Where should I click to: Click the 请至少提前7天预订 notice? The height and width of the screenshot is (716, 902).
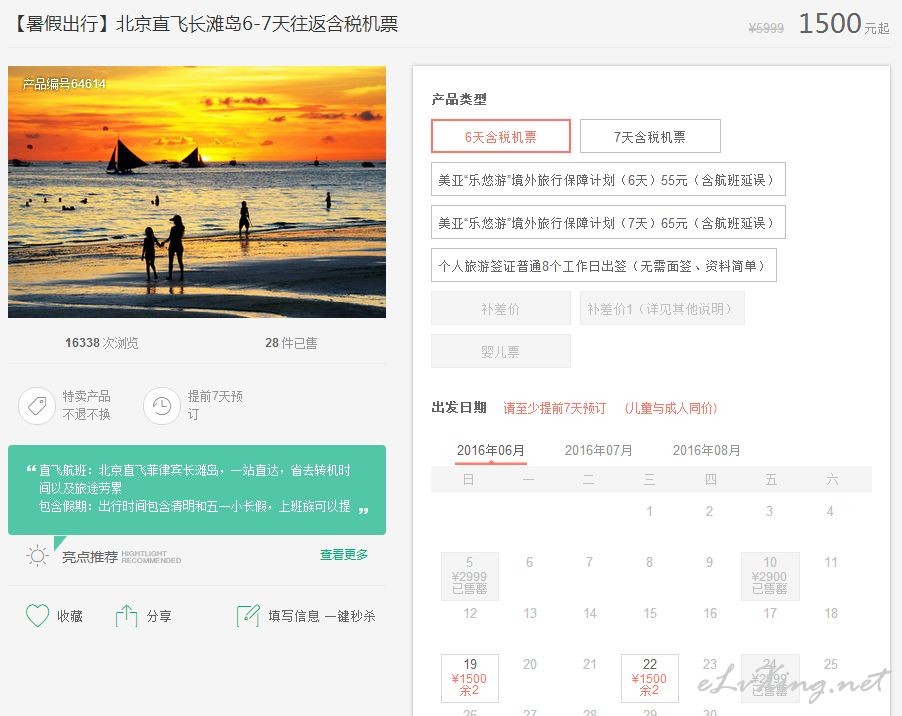point(555,408)
